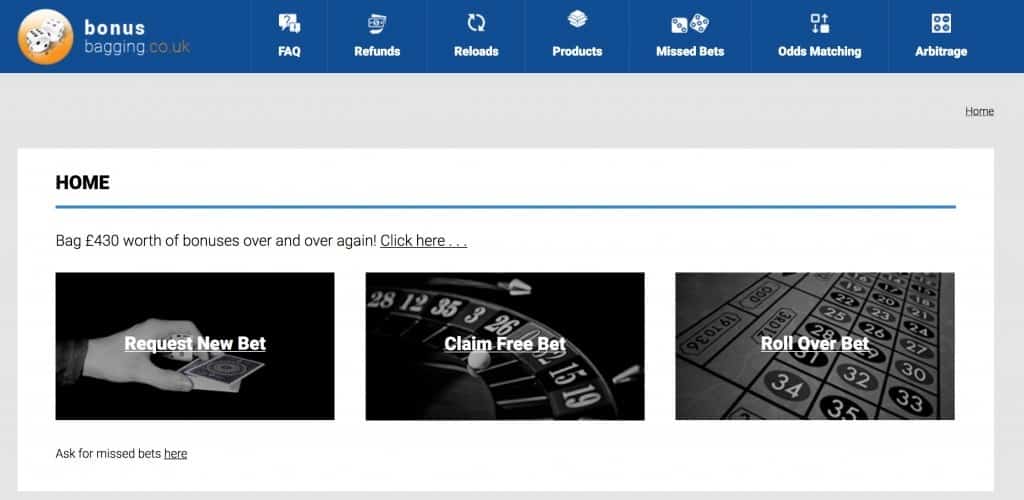Choose the Refunds text label in navigation
Screen dimensions: 1024x500
pos(377,51)
